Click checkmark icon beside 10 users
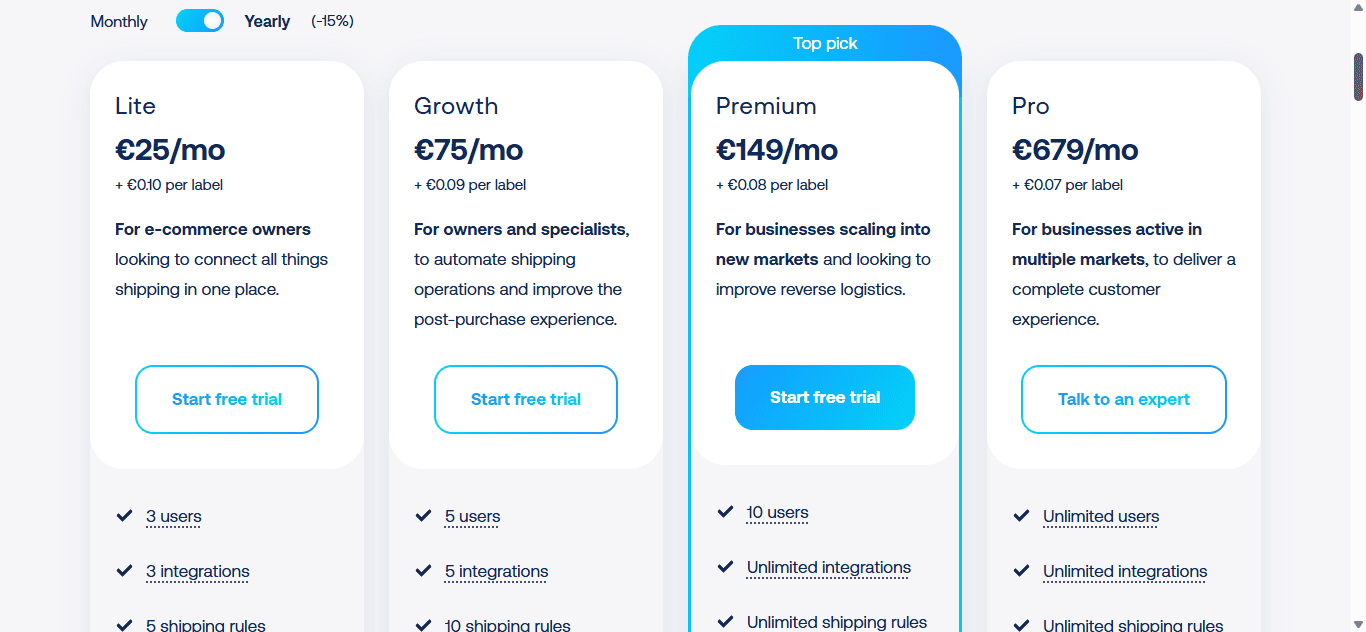The width and height of the screenshot is (1366, 632). pyautogui.click(x=725, y=512)
